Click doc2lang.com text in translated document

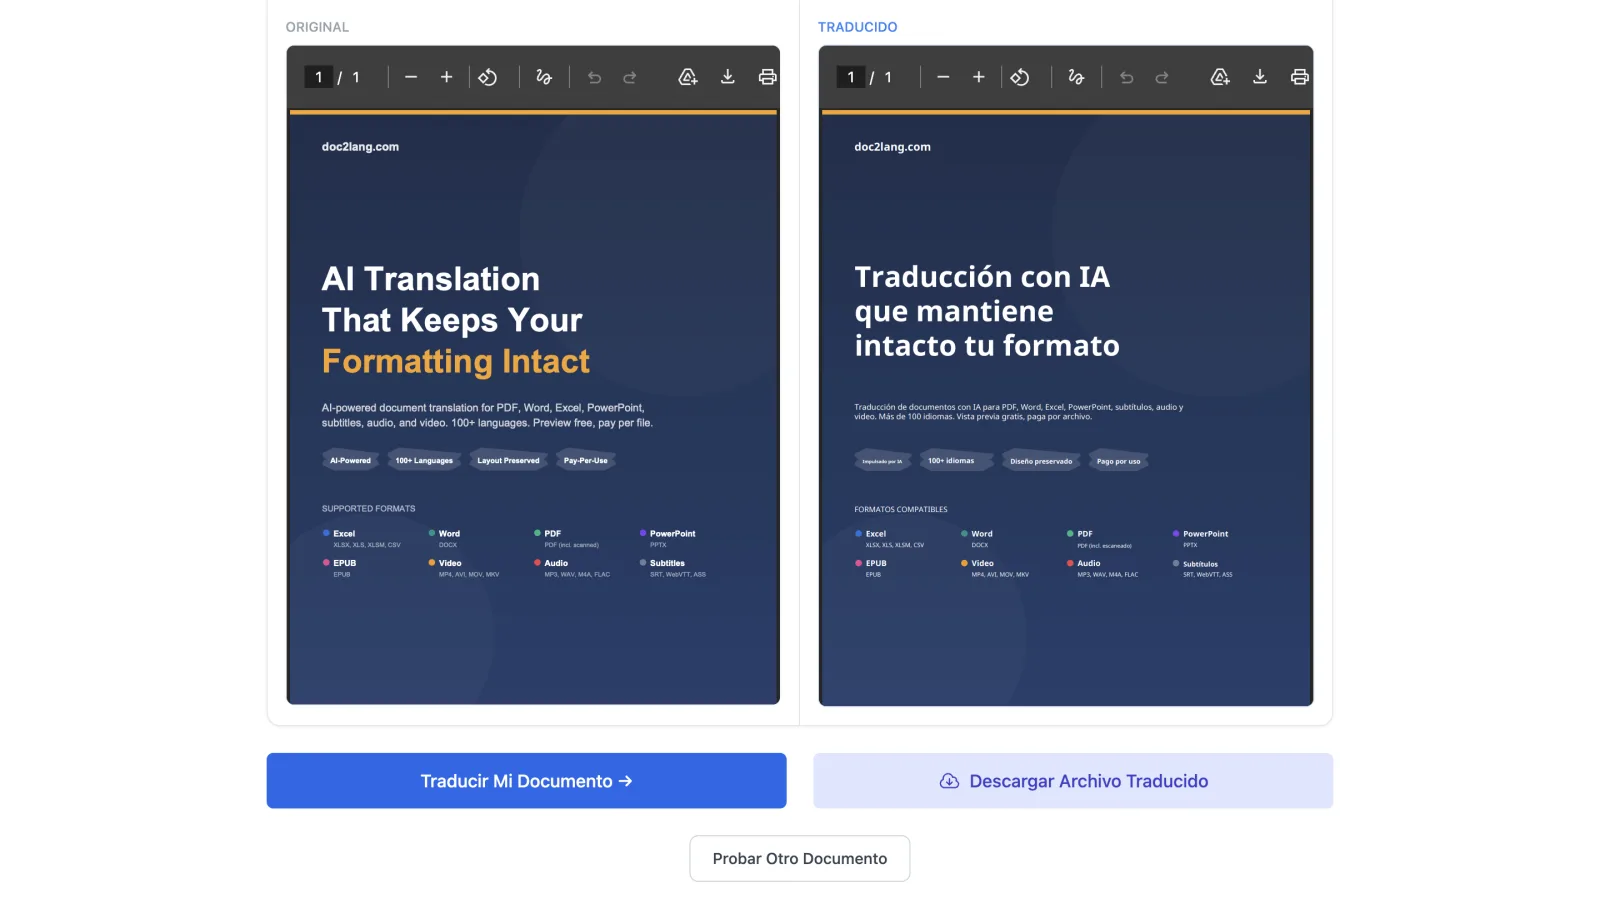[892, 147]
